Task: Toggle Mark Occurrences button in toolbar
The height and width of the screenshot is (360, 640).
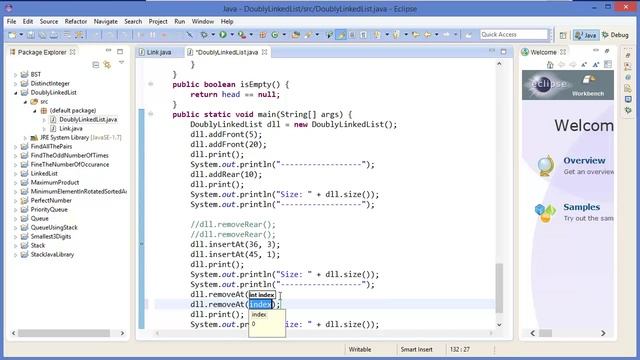Action: pyautogui.click(x=341, y=35)
